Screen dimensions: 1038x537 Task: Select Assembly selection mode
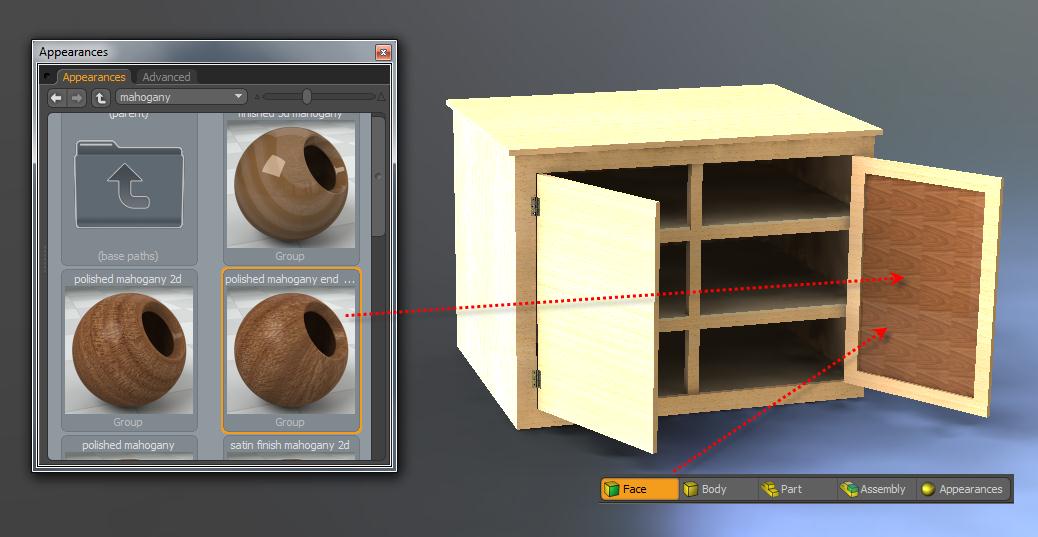[876, 489]
